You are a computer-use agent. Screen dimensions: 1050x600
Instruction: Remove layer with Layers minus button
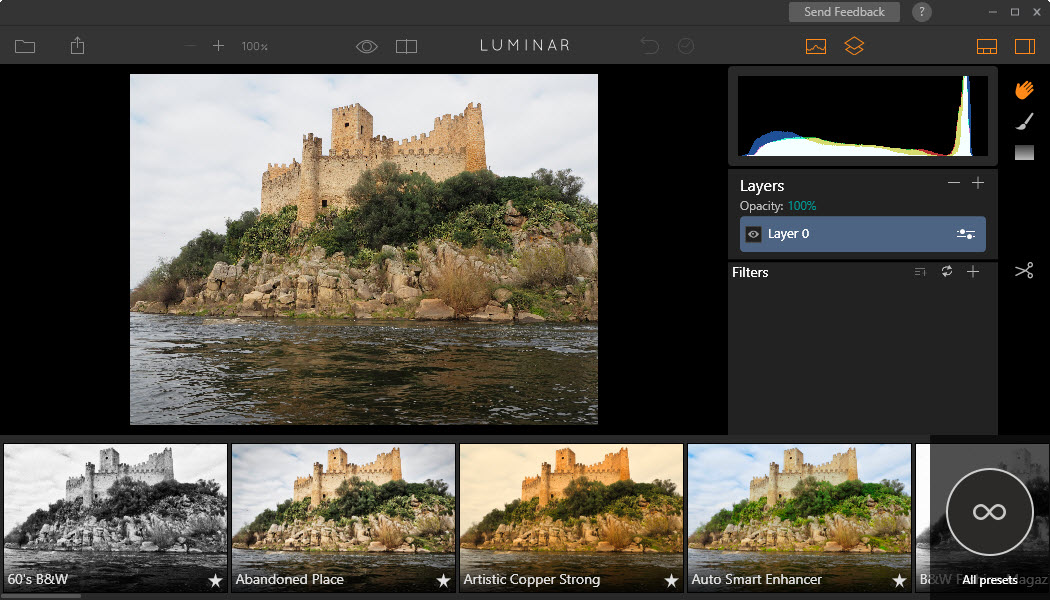coord(954,183)
